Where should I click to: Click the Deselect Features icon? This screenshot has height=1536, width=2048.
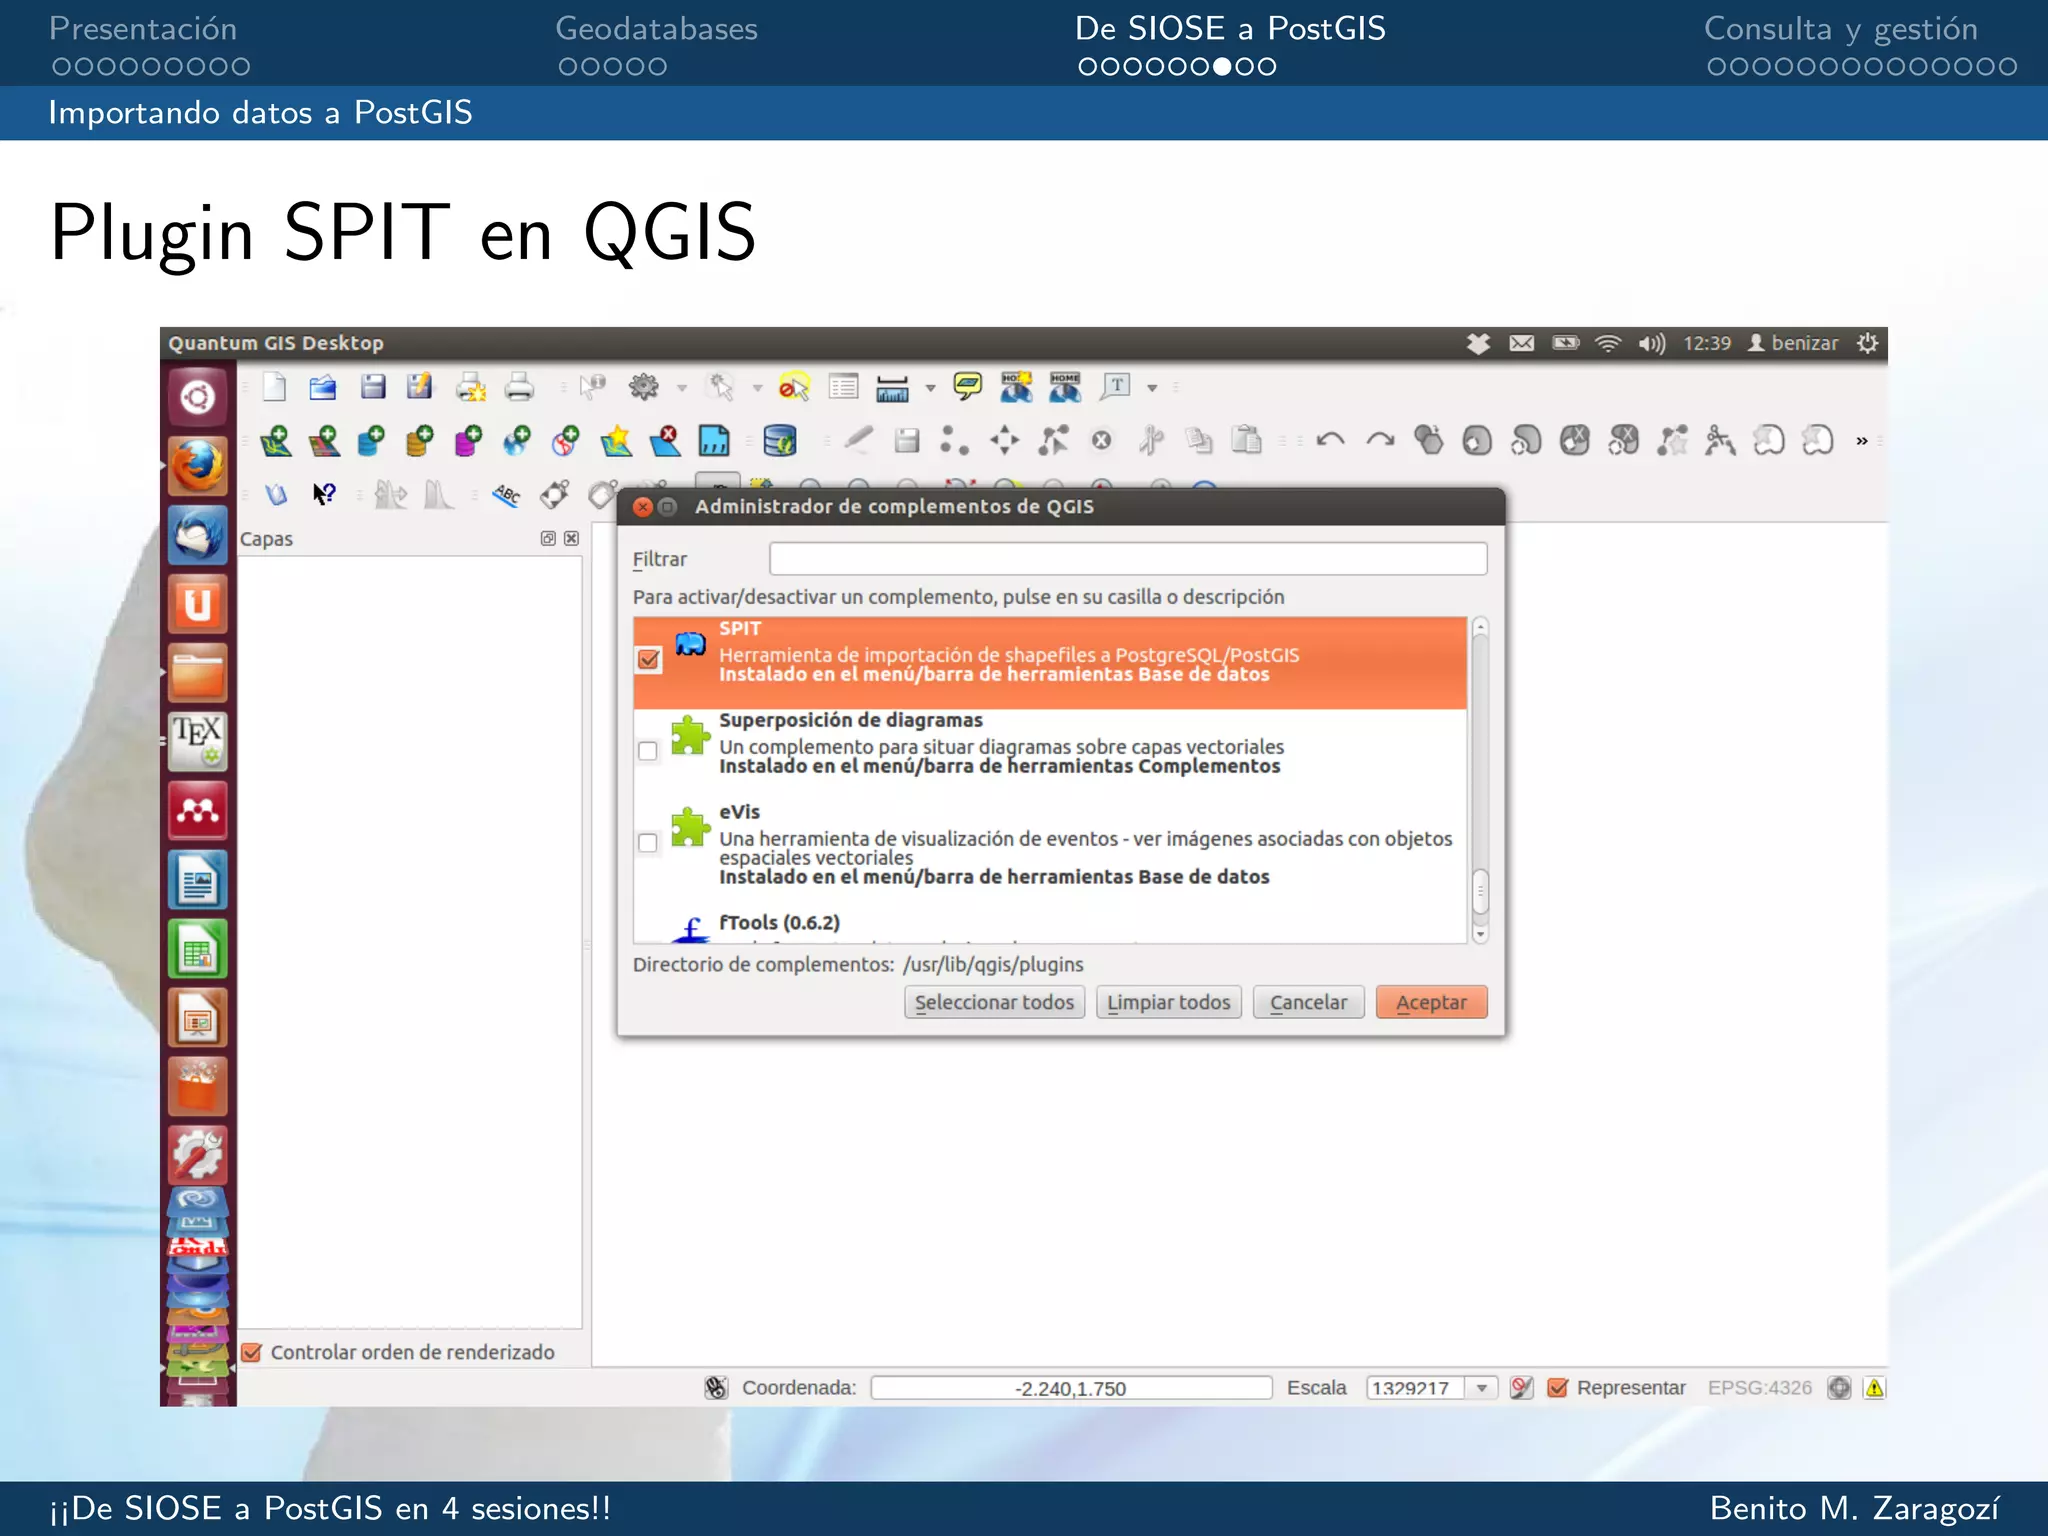pos(794,387)
